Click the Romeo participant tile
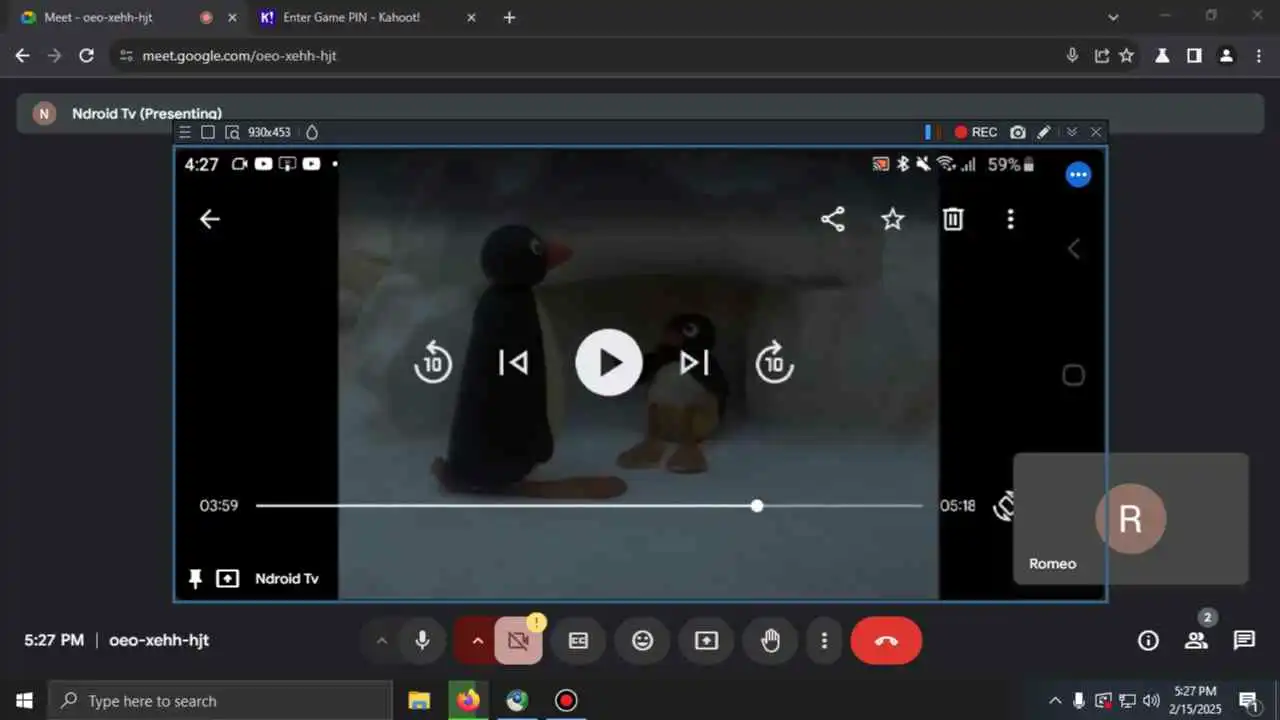The width and height of the screenshot is (1280, 720). [1131, 519]
